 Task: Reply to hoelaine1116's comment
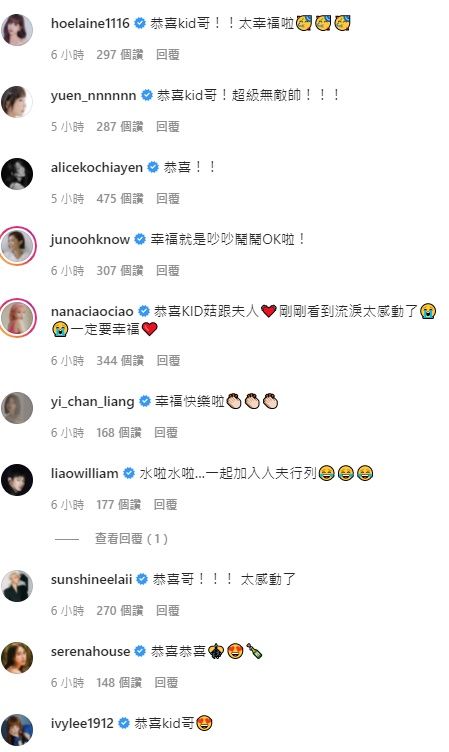tap(168, 55)
